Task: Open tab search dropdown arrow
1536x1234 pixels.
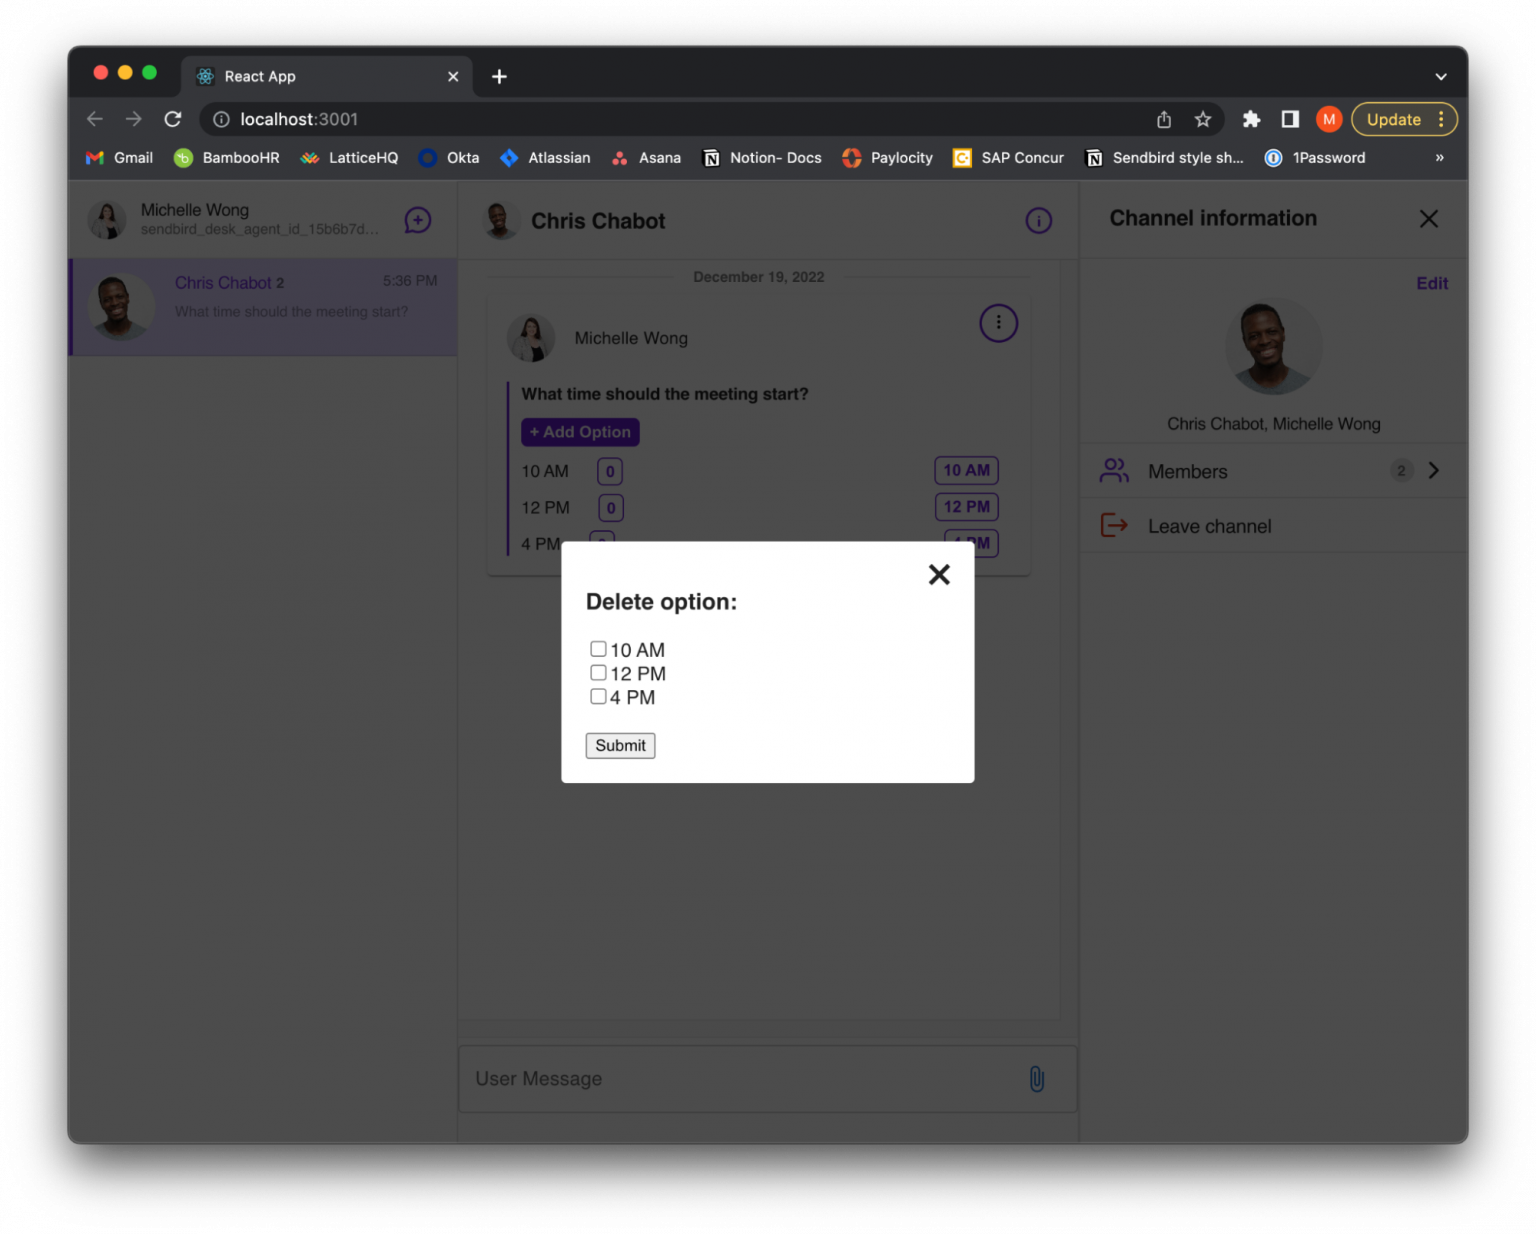Action: (x=1441, y=77)
